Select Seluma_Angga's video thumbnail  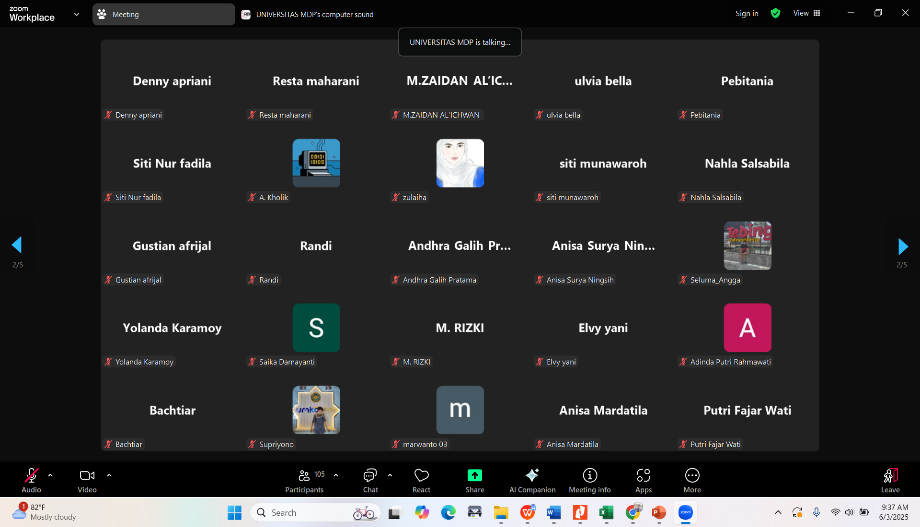748,245
